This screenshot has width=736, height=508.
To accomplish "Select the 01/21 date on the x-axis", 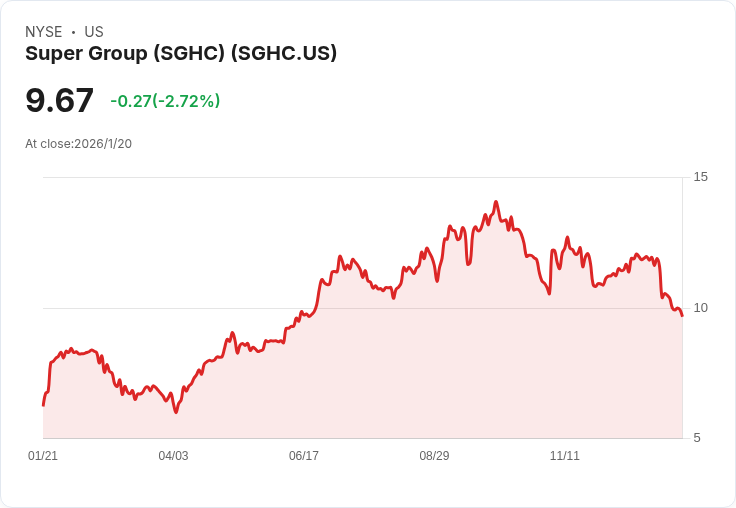I will click(x=43, y=456).
